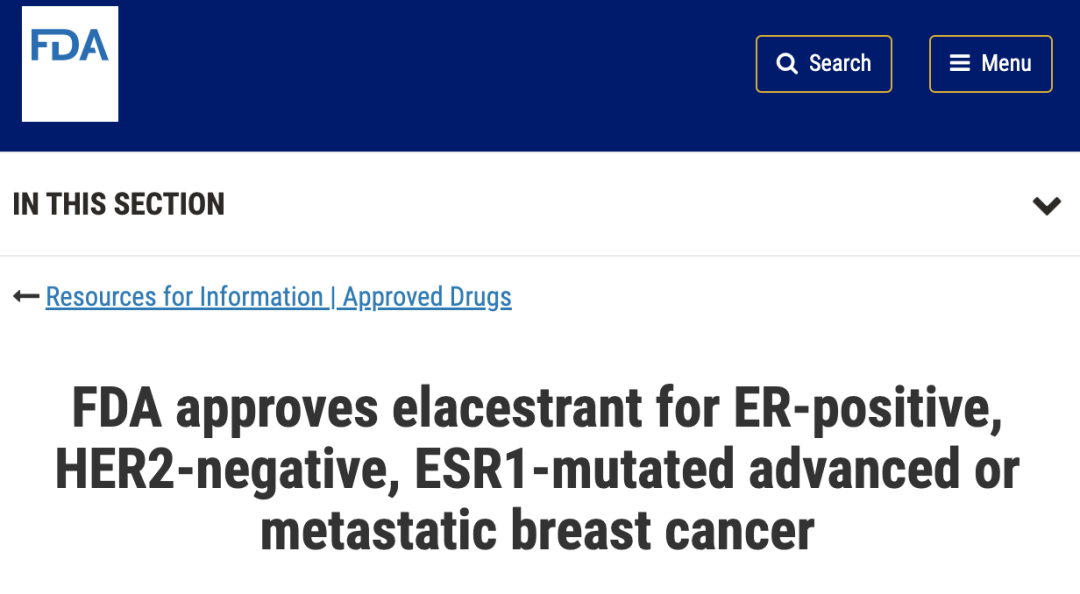Click the Approved Drugs link text
Screen dimensions: 1080x594
click(427, 297)
